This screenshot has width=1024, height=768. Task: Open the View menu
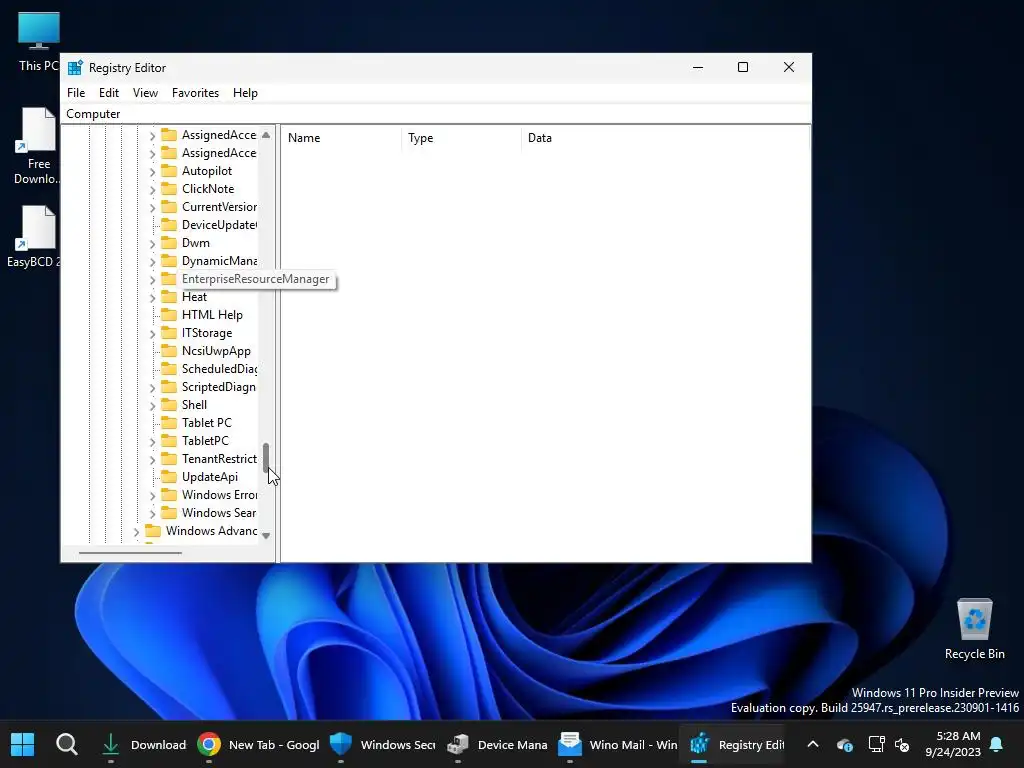tap(145, 93)
